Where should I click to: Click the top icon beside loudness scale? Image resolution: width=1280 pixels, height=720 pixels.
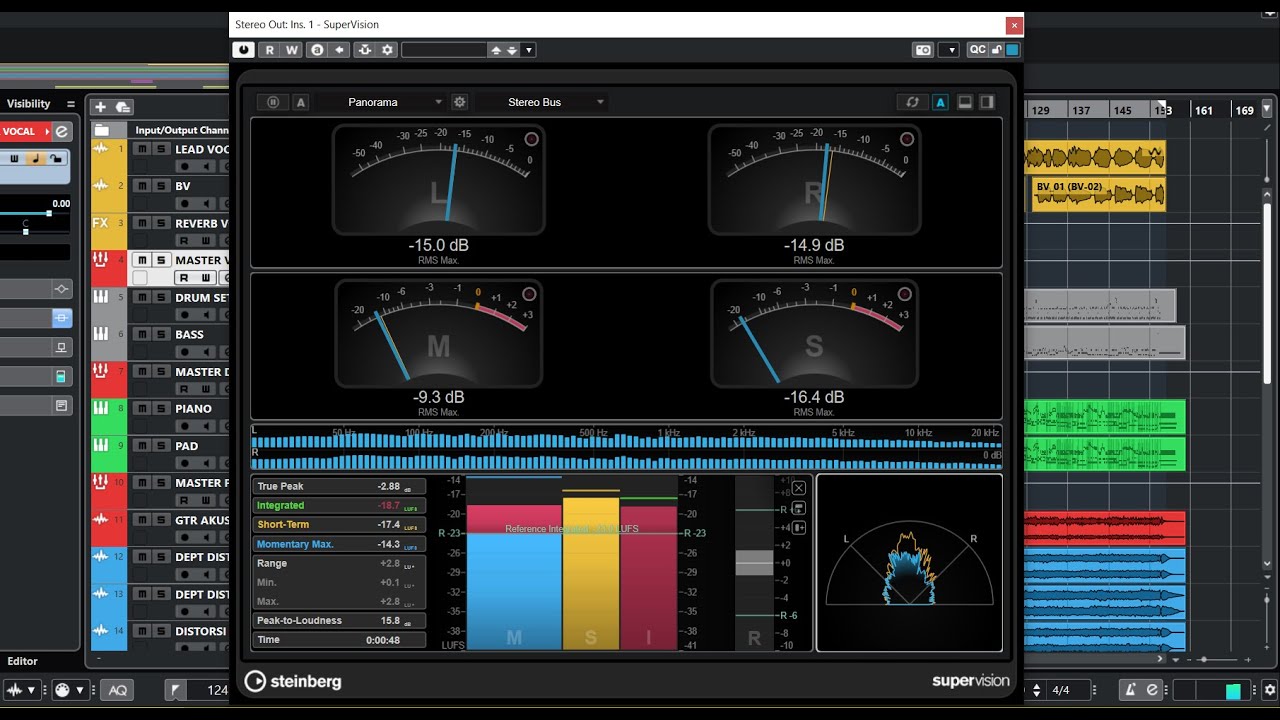(x=798, y=488)
